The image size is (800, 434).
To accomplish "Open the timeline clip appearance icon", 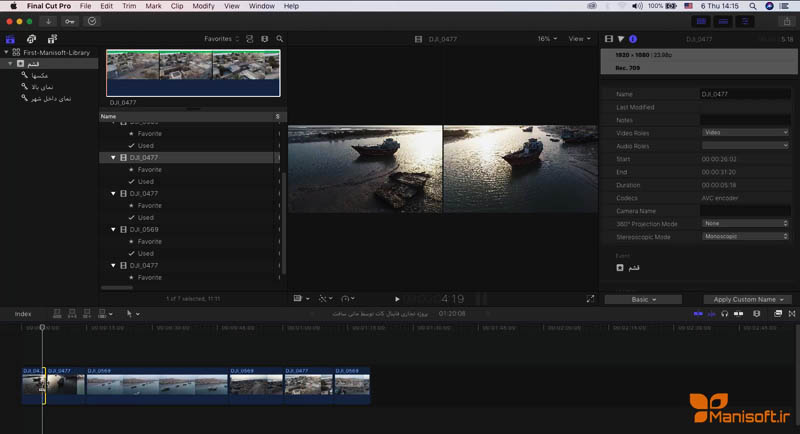I will click(757, 314).
